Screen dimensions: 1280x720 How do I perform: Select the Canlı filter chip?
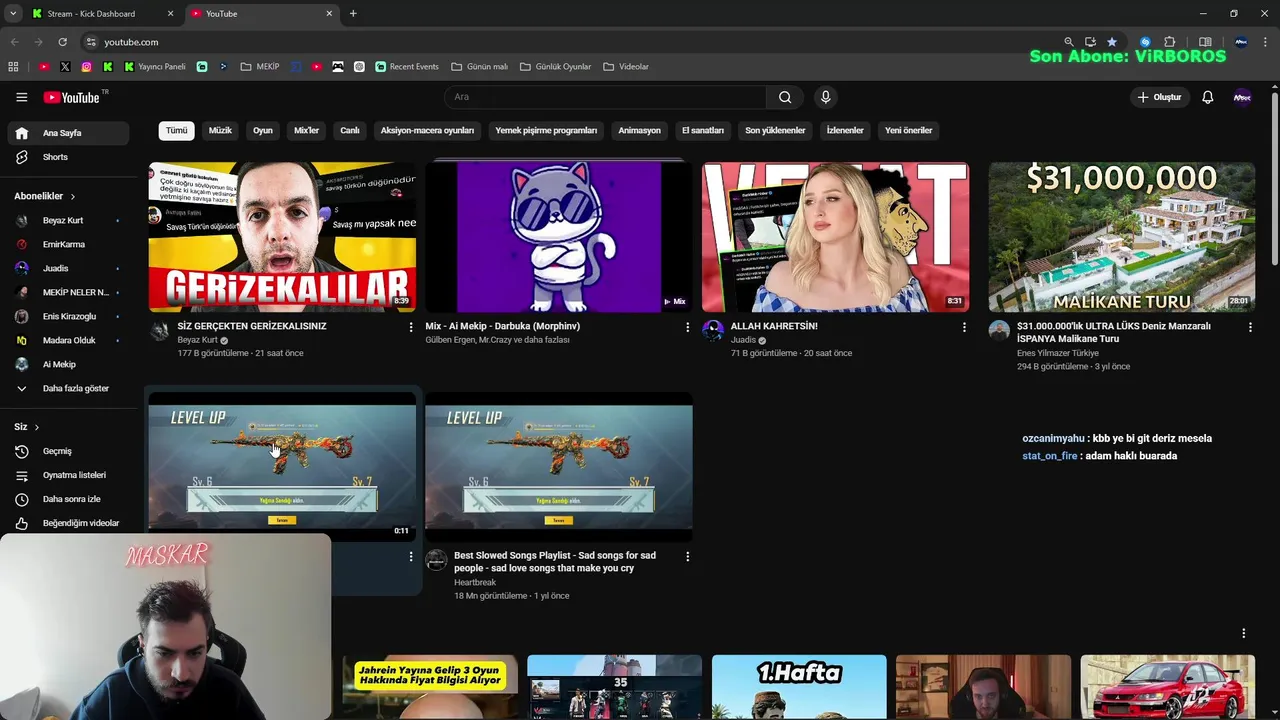[x=350, y=130]
